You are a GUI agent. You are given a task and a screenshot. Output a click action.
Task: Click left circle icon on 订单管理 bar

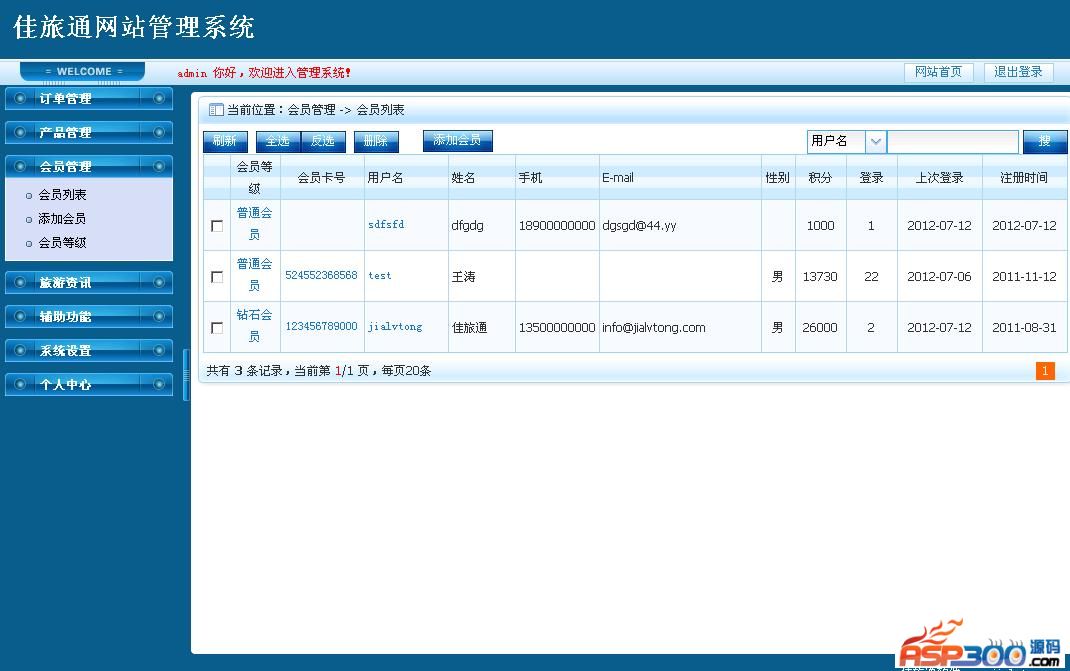pyautogui.click(x=20, y=98)
